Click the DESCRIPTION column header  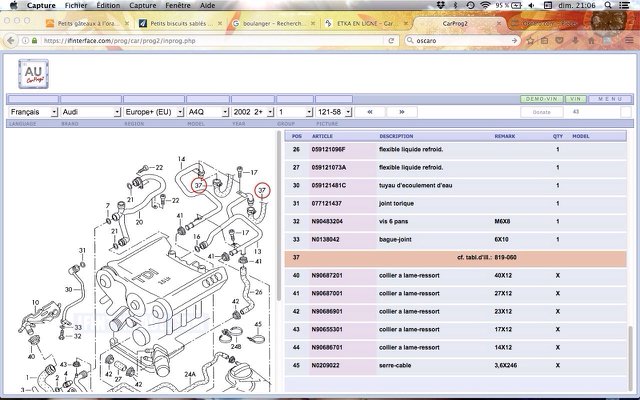coord(396,136)
